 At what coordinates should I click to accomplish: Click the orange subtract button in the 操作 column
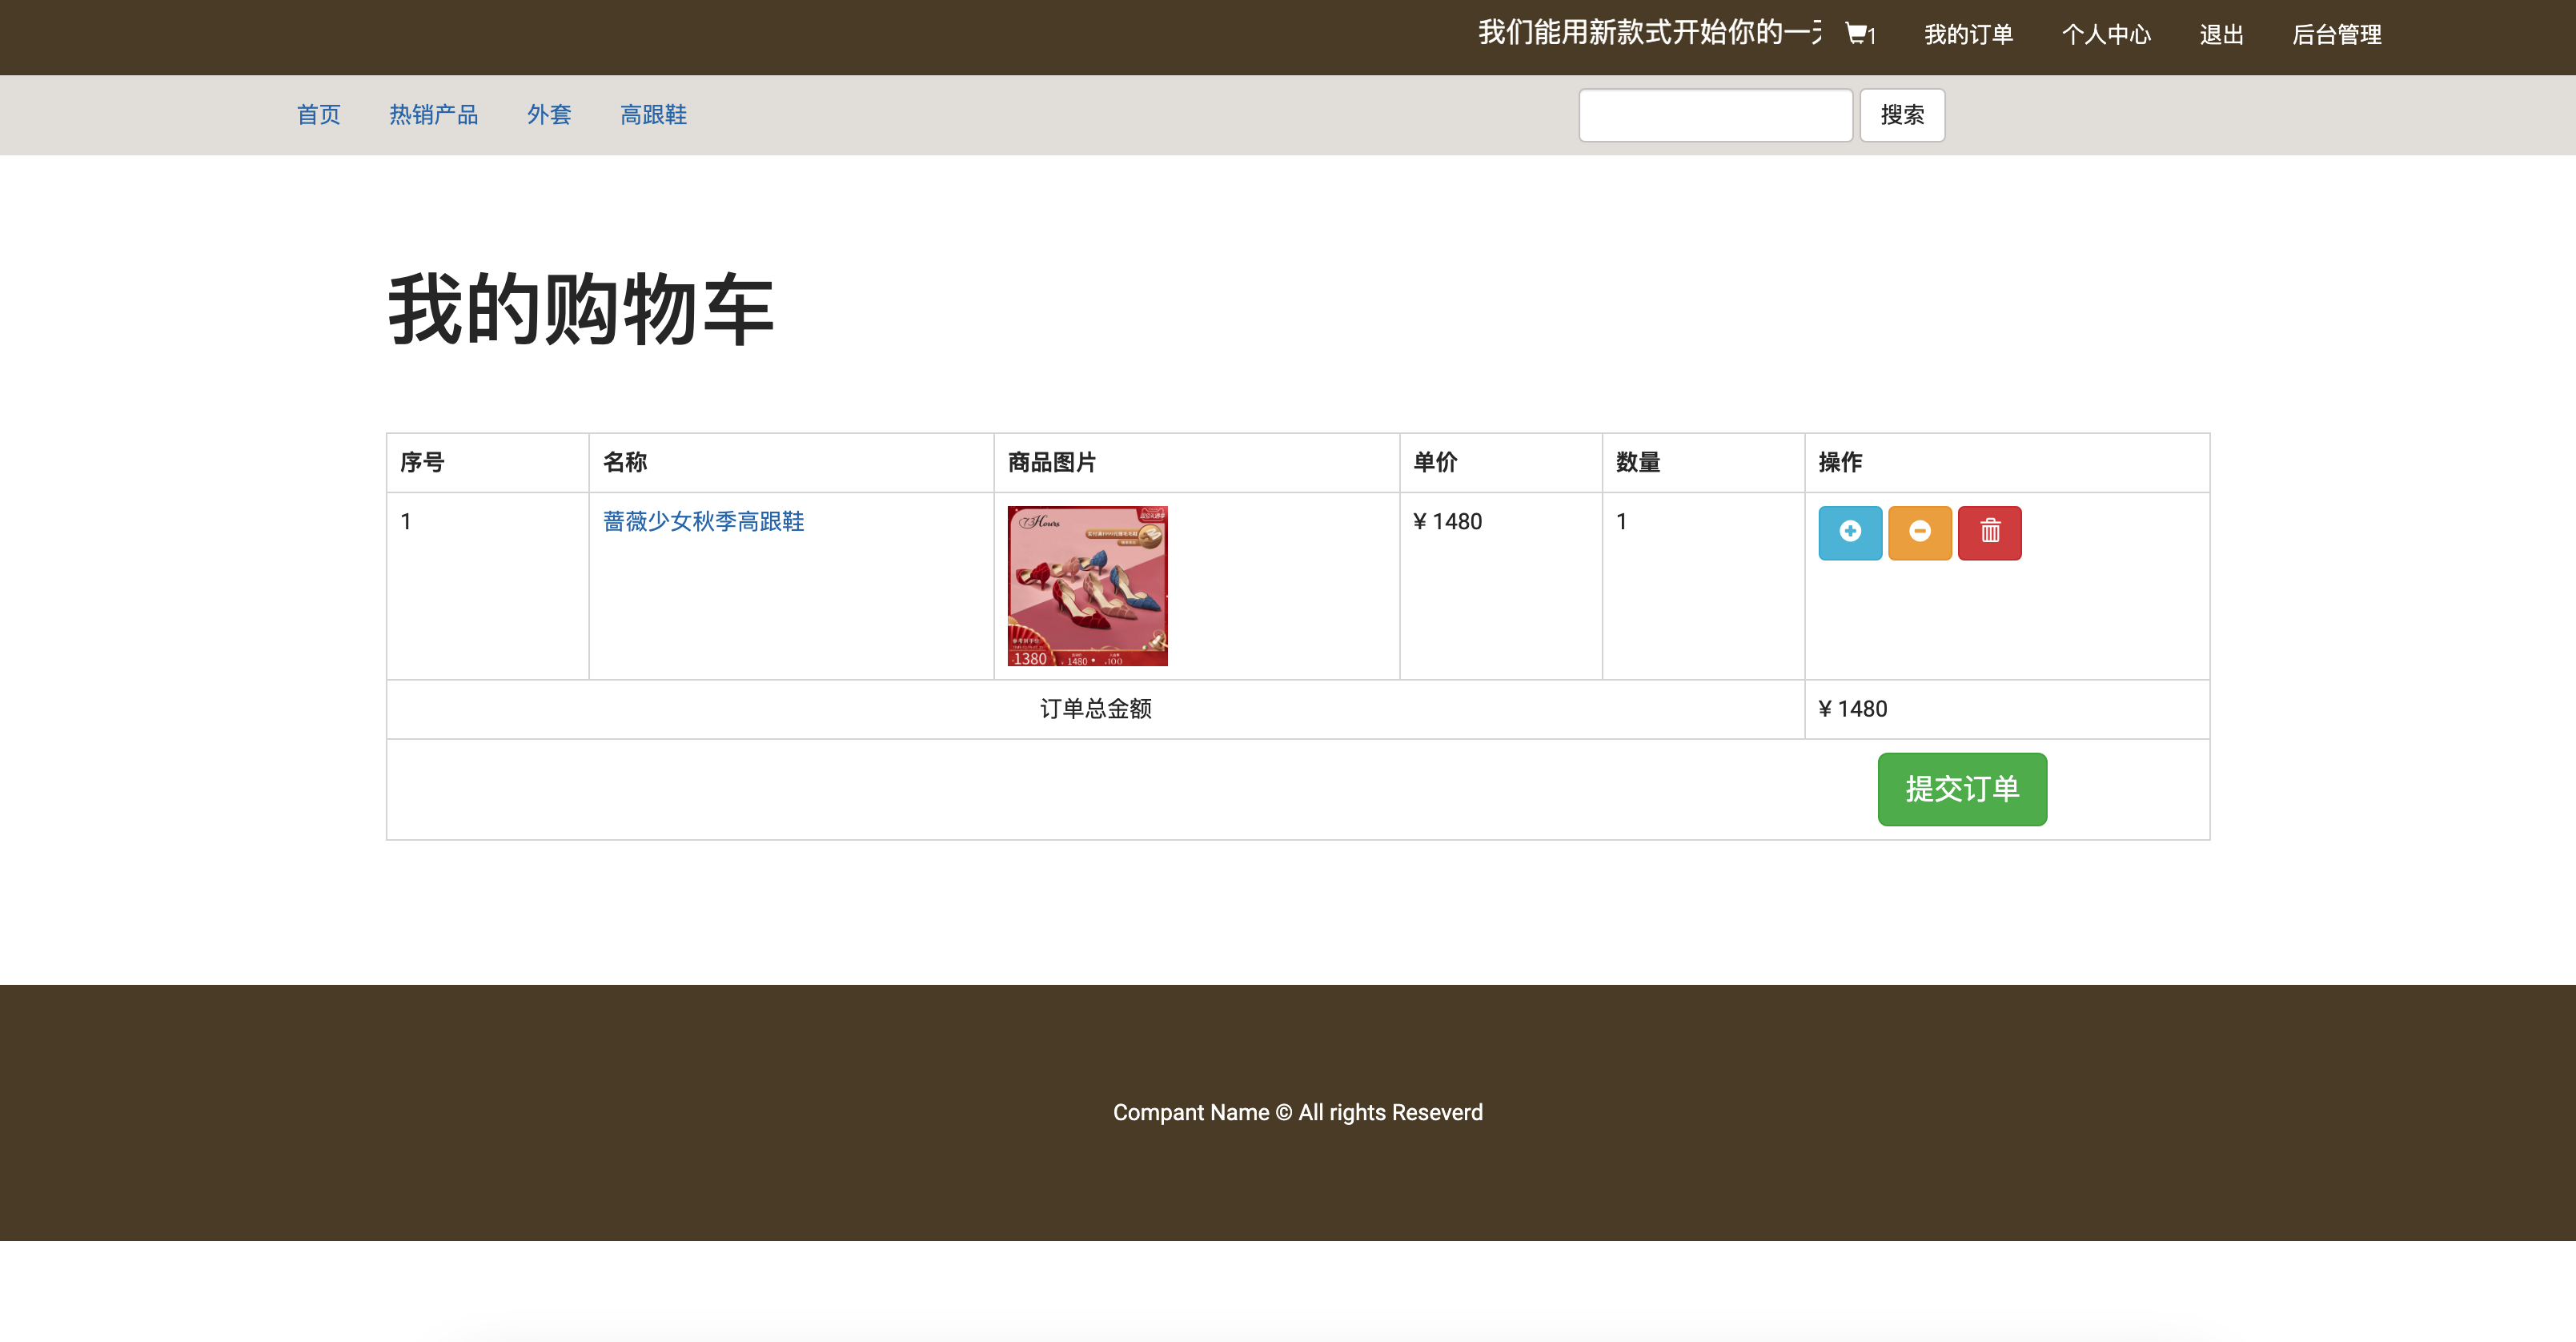(1919, 532)
